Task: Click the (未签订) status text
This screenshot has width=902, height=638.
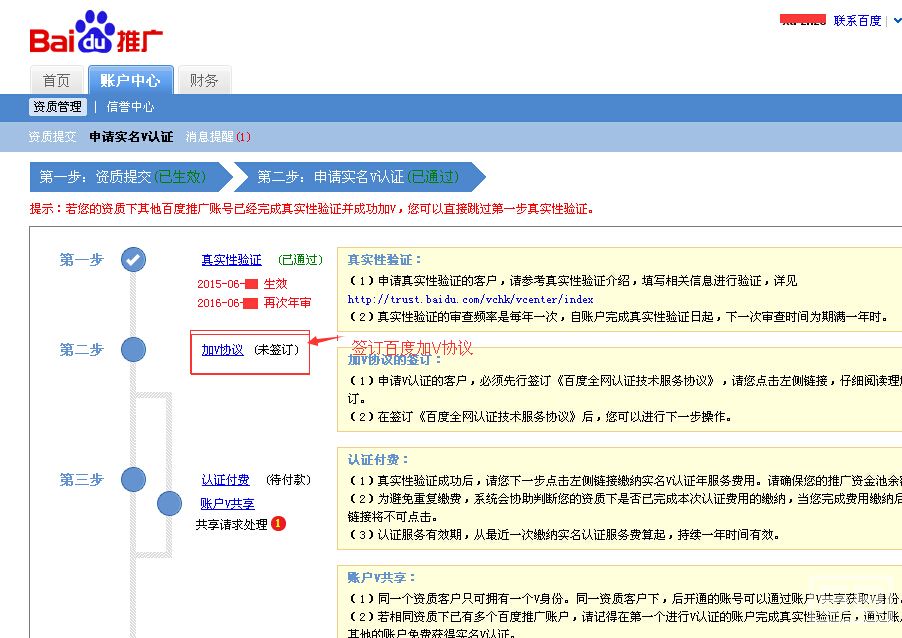Action: [277, 350]
